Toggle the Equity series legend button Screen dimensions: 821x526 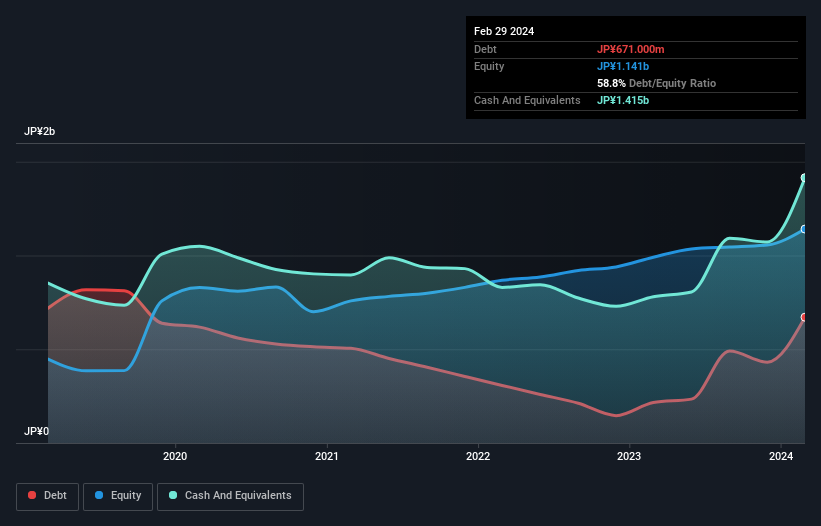(x=118, y=496)
